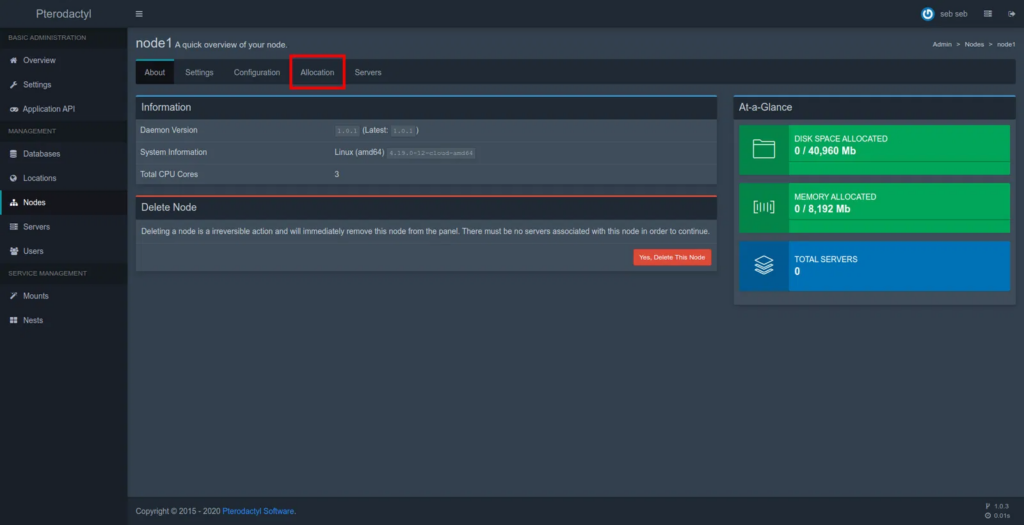Switch to the Configuration tab
Viewport: 1024px width, 525px height.
[257, 73]
